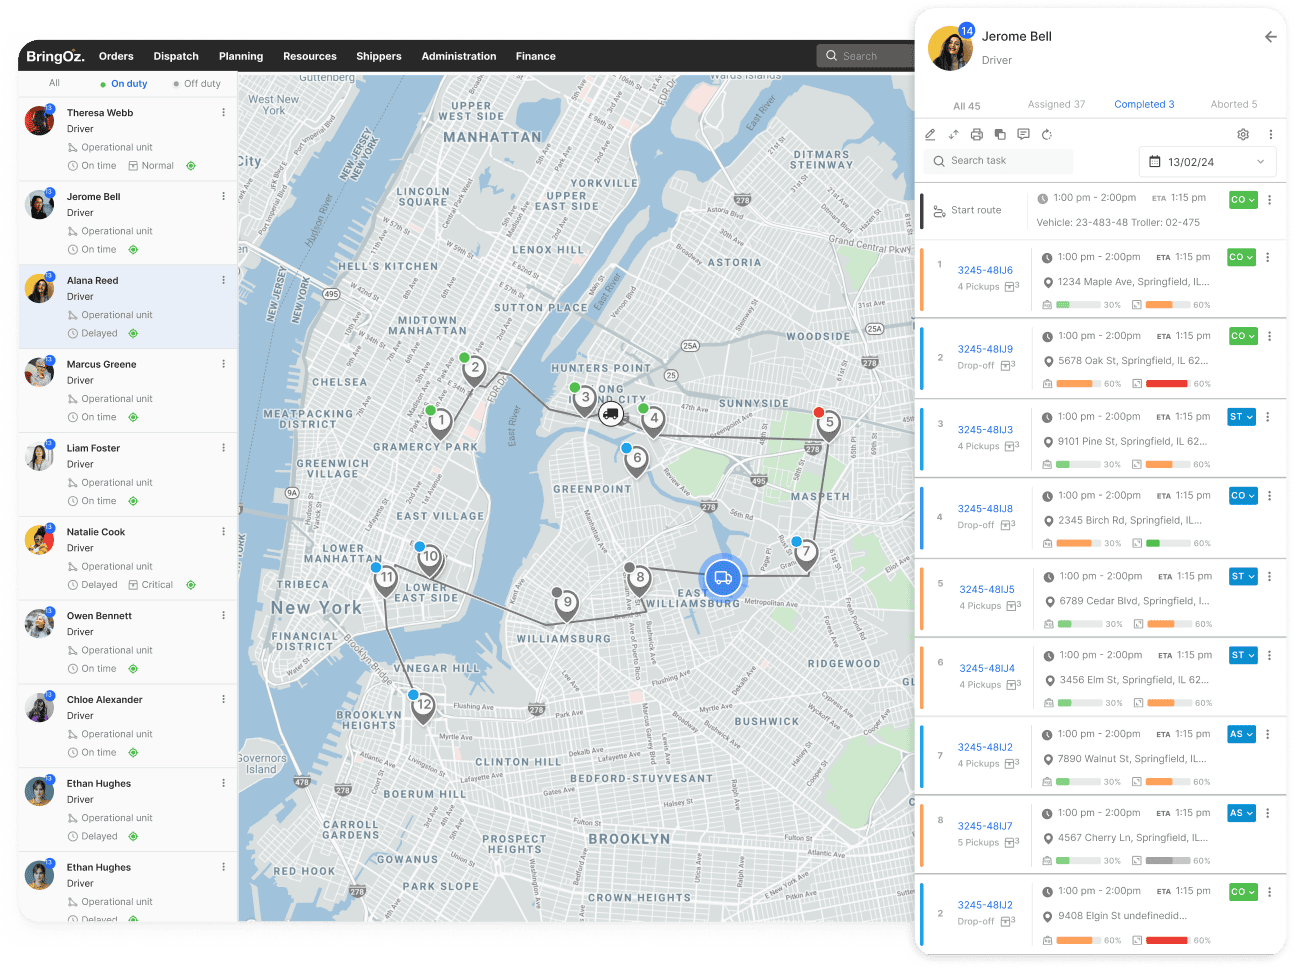The width and height of the screenshot is (1304, 968).
Task: Open the Planning menu
Action: (241, 56)
